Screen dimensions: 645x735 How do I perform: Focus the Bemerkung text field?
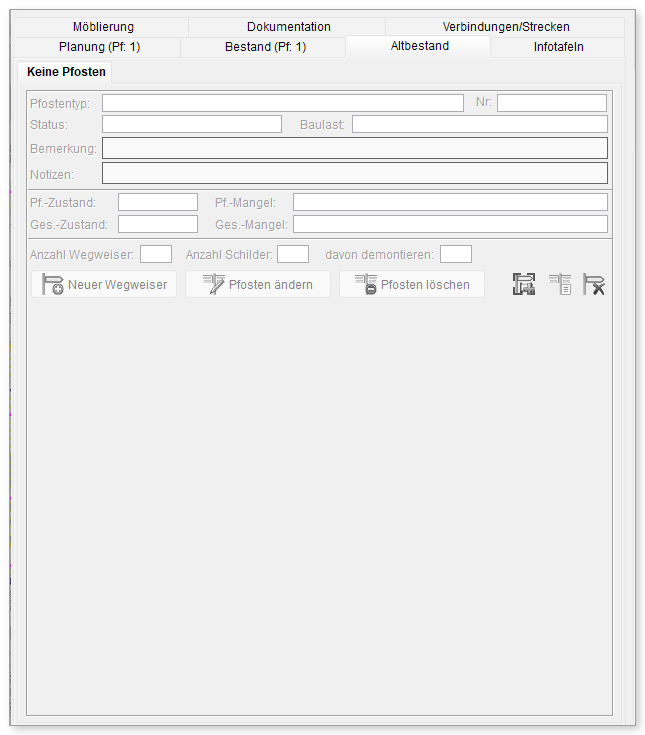pos(355,148)
